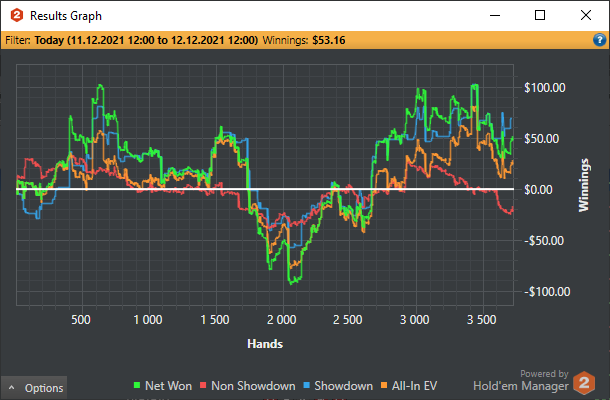Click the Hands axis title
This screenshot has width=610, height=400.
[x=265, y=344]
